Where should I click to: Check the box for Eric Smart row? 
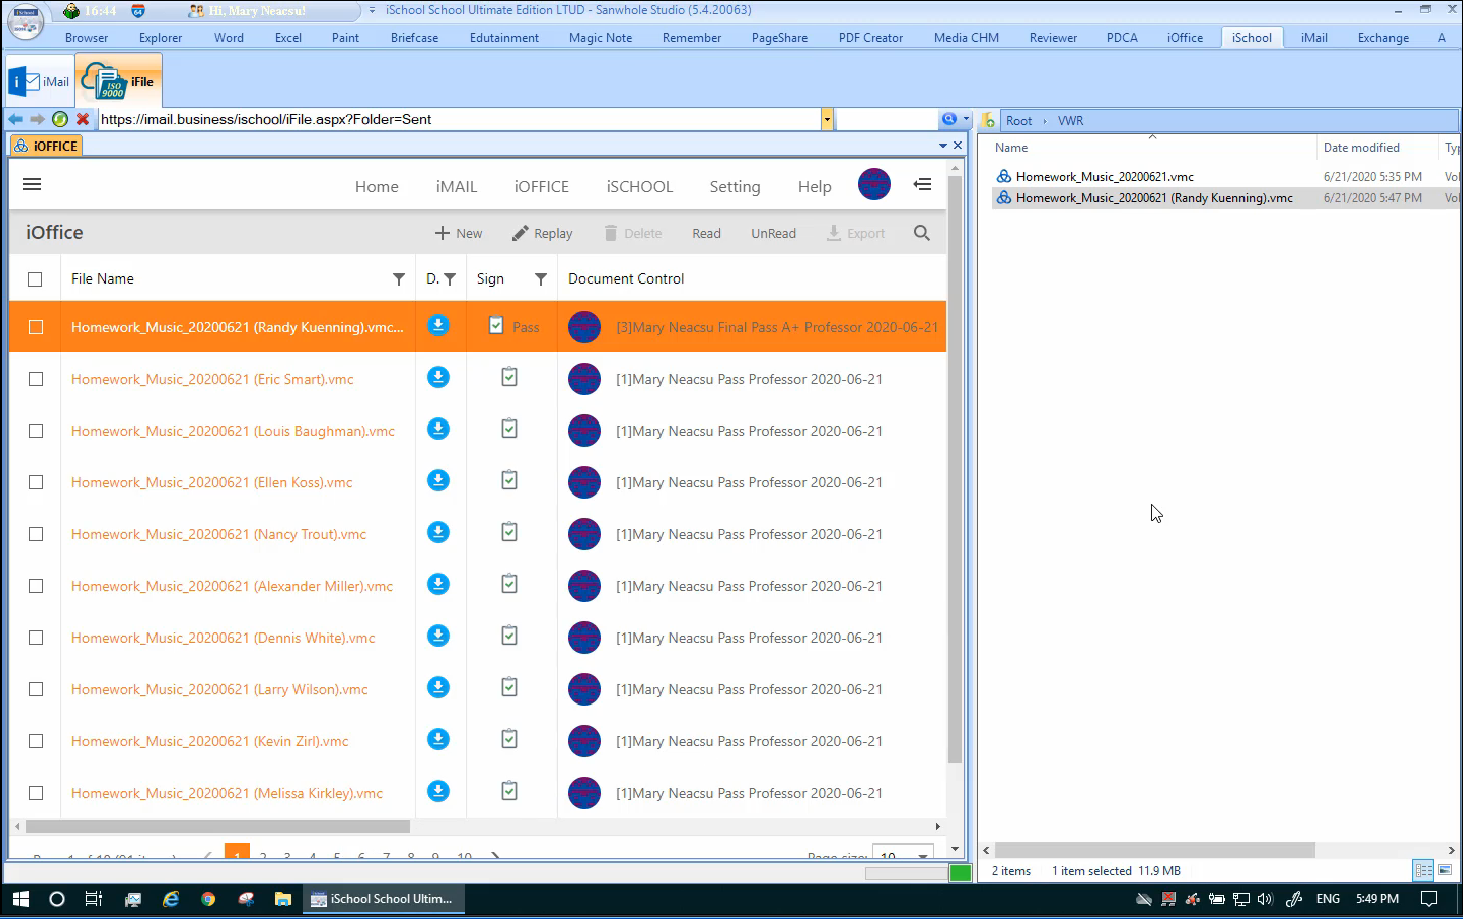pos(36,379)
